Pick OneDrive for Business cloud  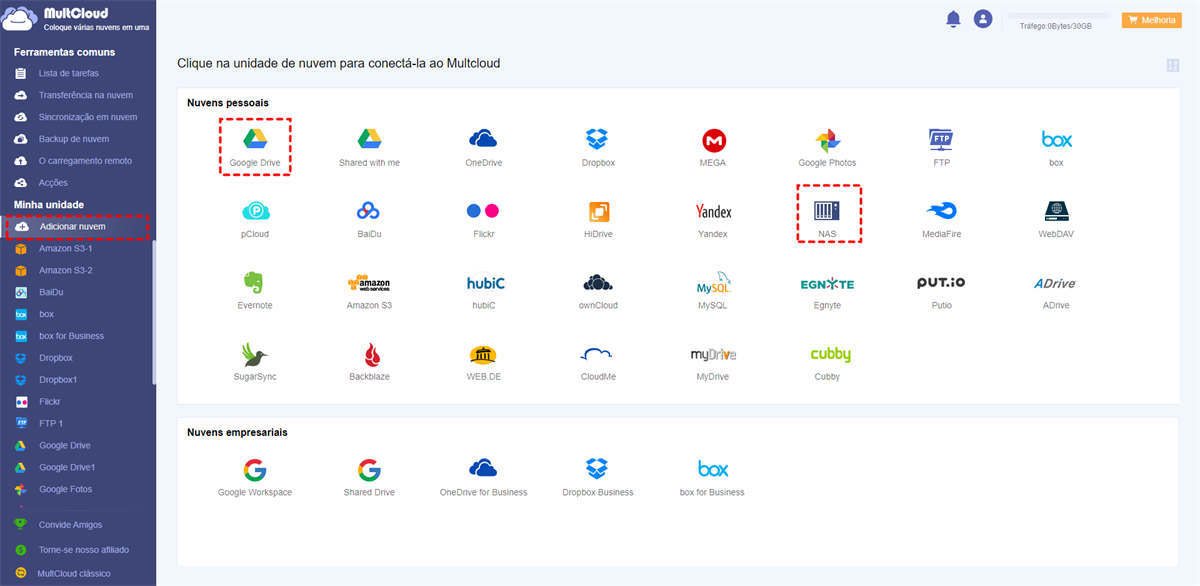[483, 469]
